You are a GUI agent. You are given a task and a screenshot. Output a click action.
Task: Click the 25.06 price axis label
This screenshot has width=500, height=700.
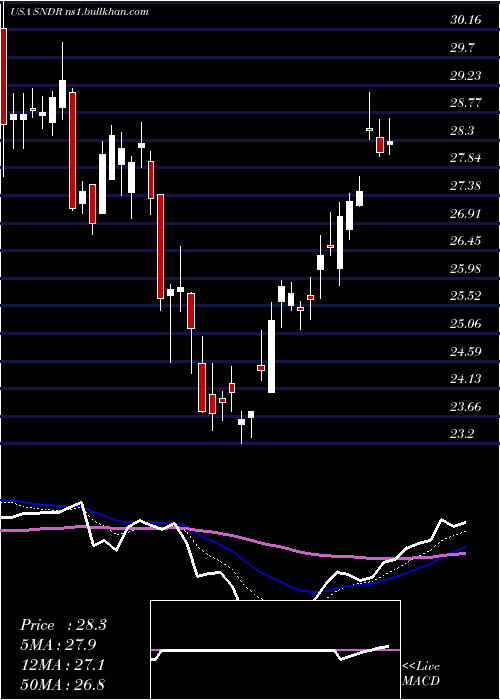click(466, 324)
